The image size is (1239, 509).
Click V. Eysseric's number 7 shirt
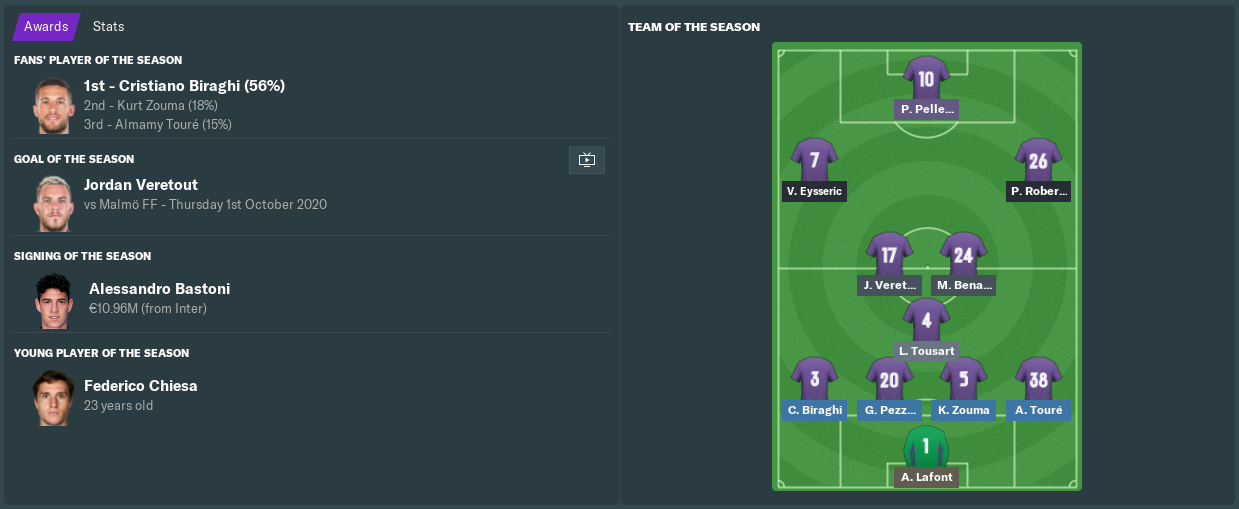pos(814,160)
